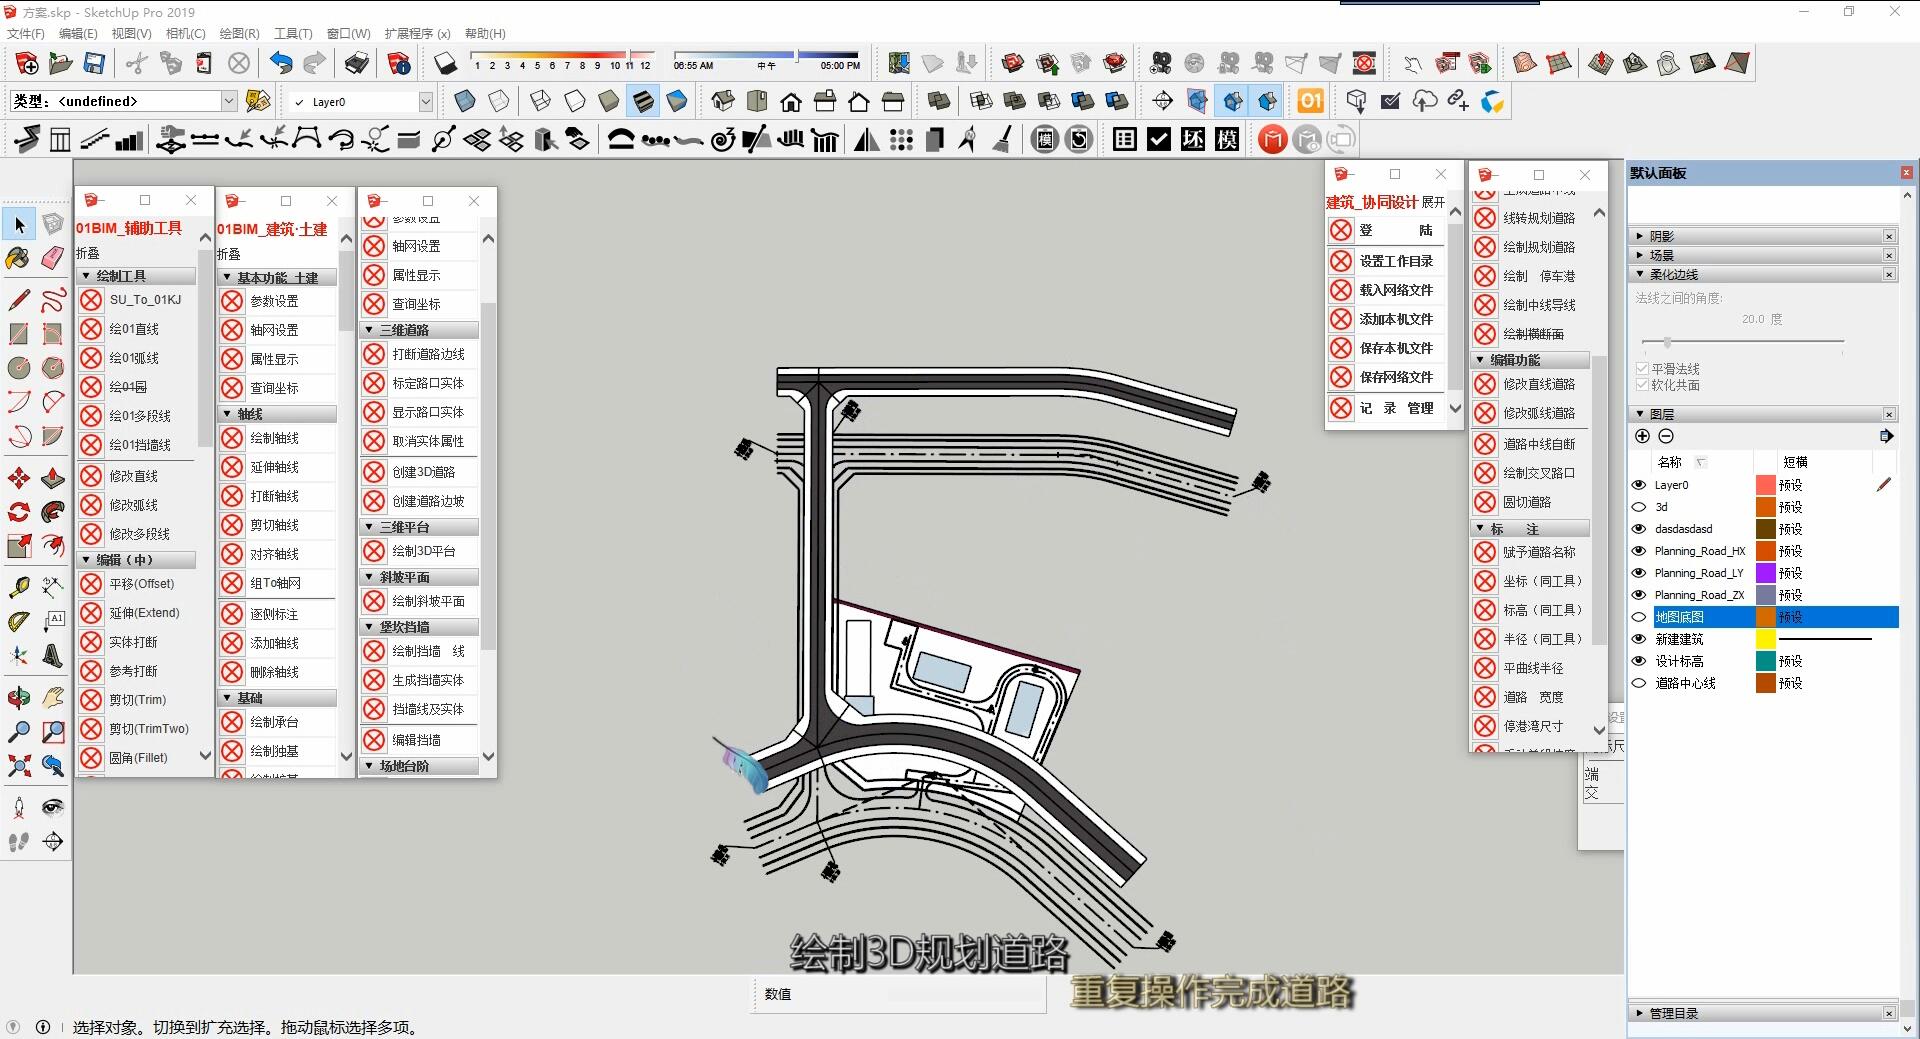Click the Print icon
Viewport: 1920px width, 1039px height.
(356, 64)
